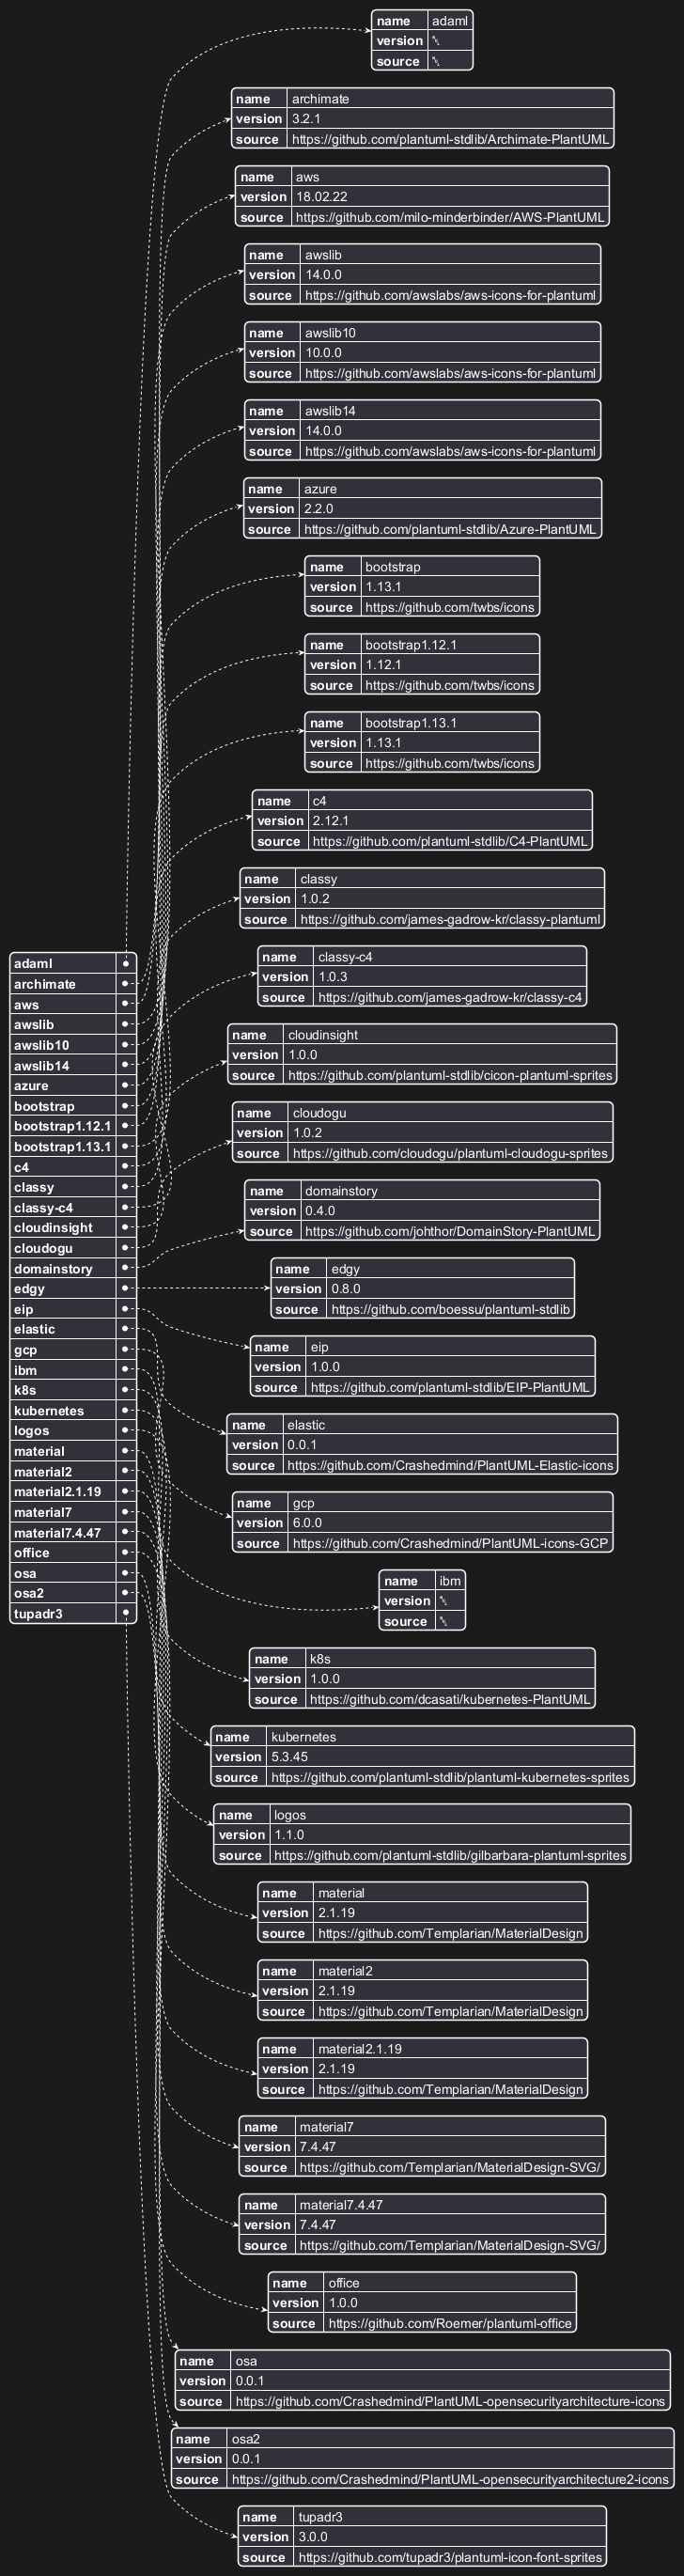The width and height of the screenshot is (684, 2576).
Task: Follow the DomainStory-PlantUML repository link
Action: [449, 1231]
